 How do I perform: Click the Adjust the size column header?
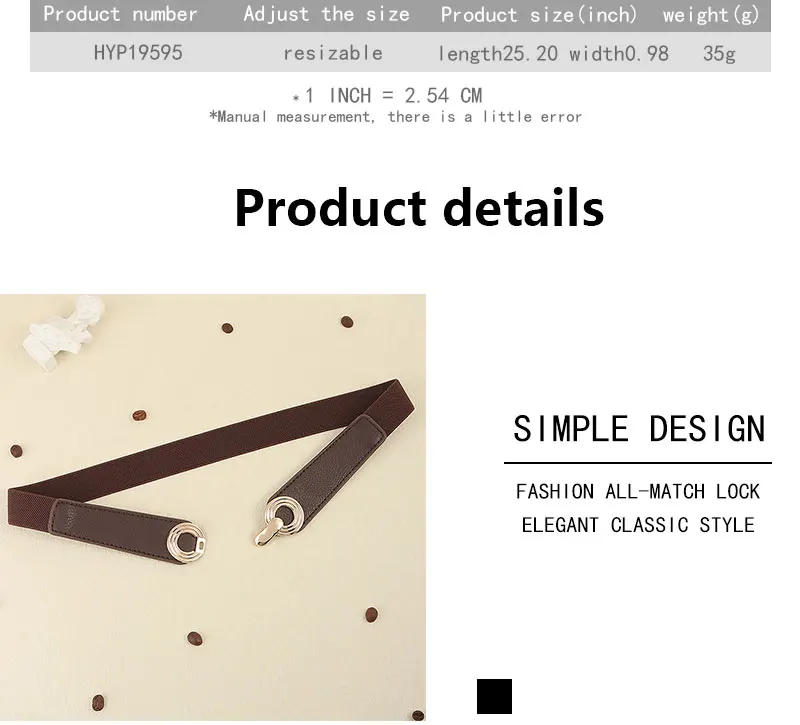point(327,14)
